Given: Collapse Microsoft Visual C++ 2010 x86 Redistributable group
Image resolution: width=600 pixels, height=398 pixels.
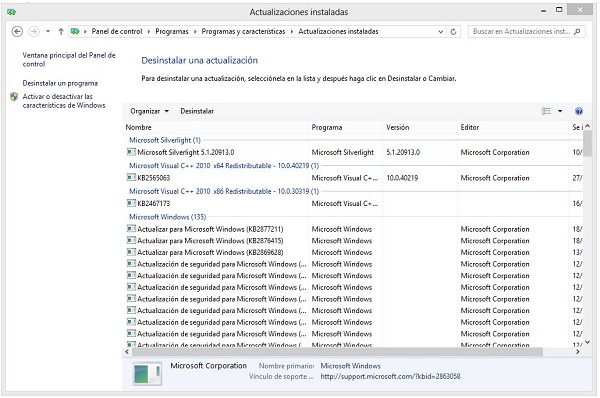Looking at the screenshot, I should (224, 191).
